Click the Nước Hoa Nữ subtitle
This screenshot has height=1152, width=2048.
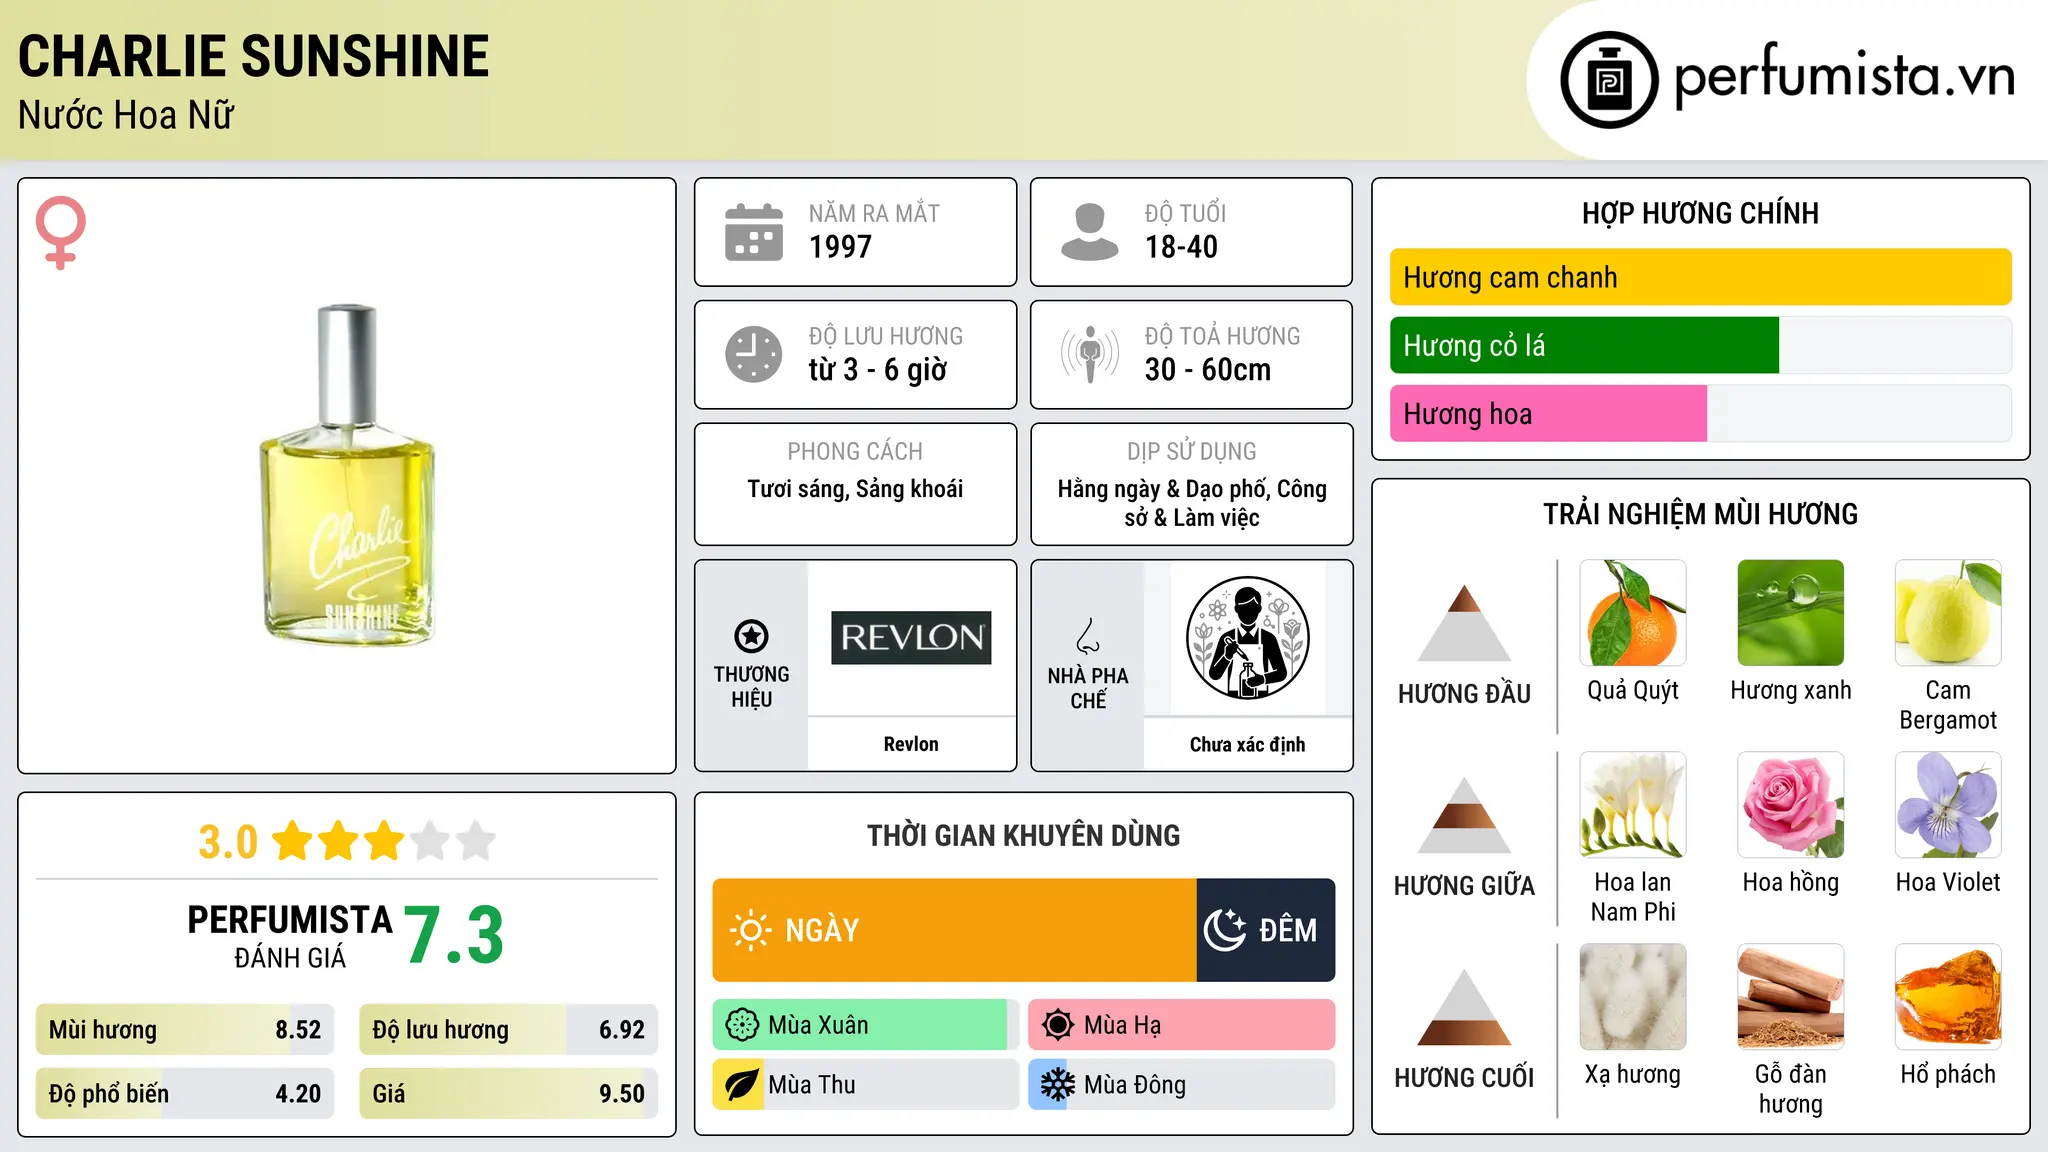(126, 115)
